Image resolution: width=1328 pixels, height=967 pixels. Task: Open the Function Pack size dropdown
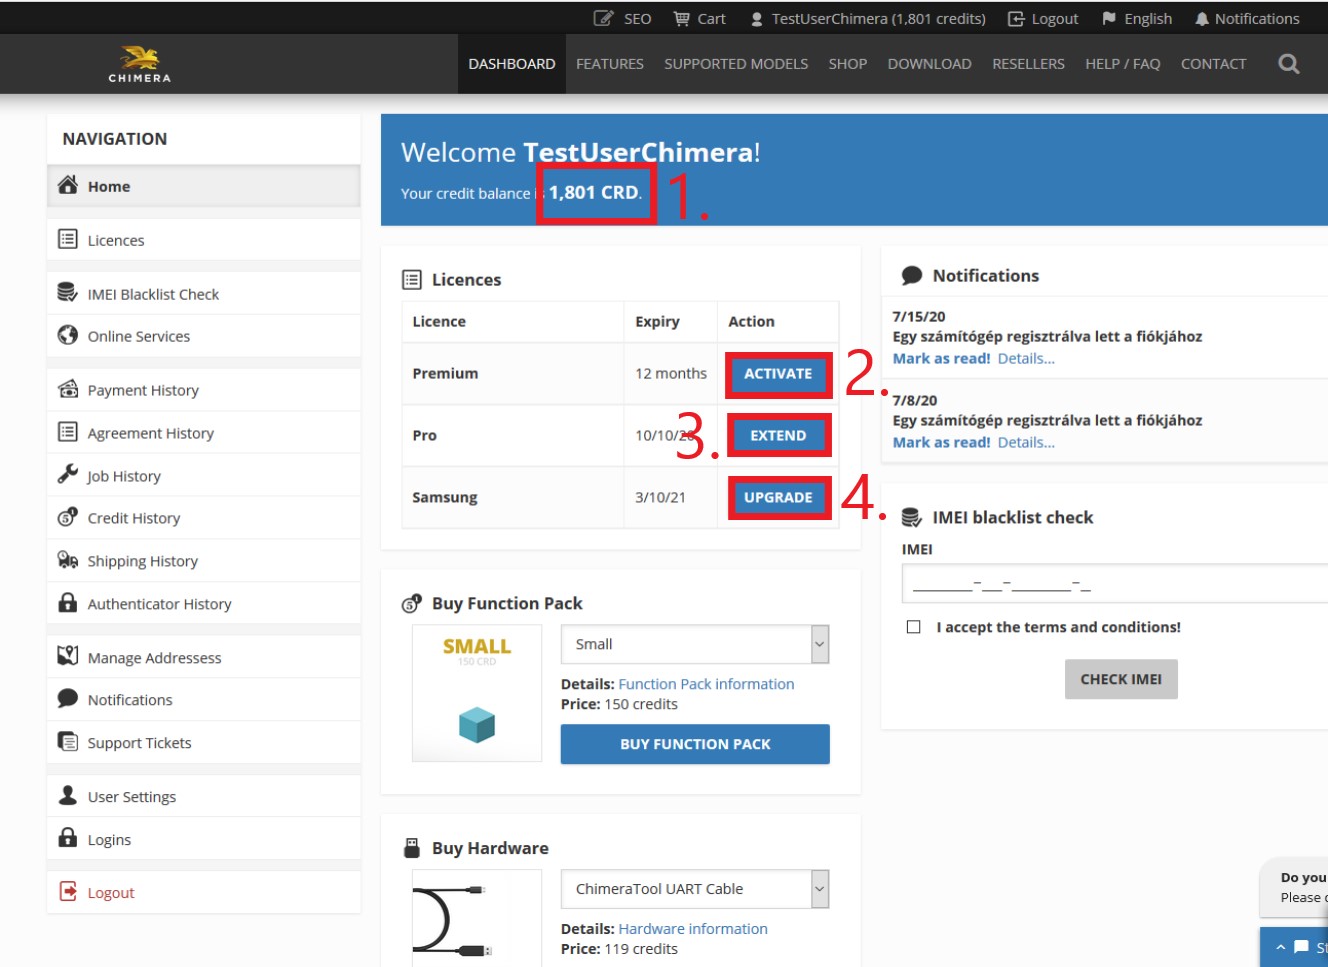point(694,644)
